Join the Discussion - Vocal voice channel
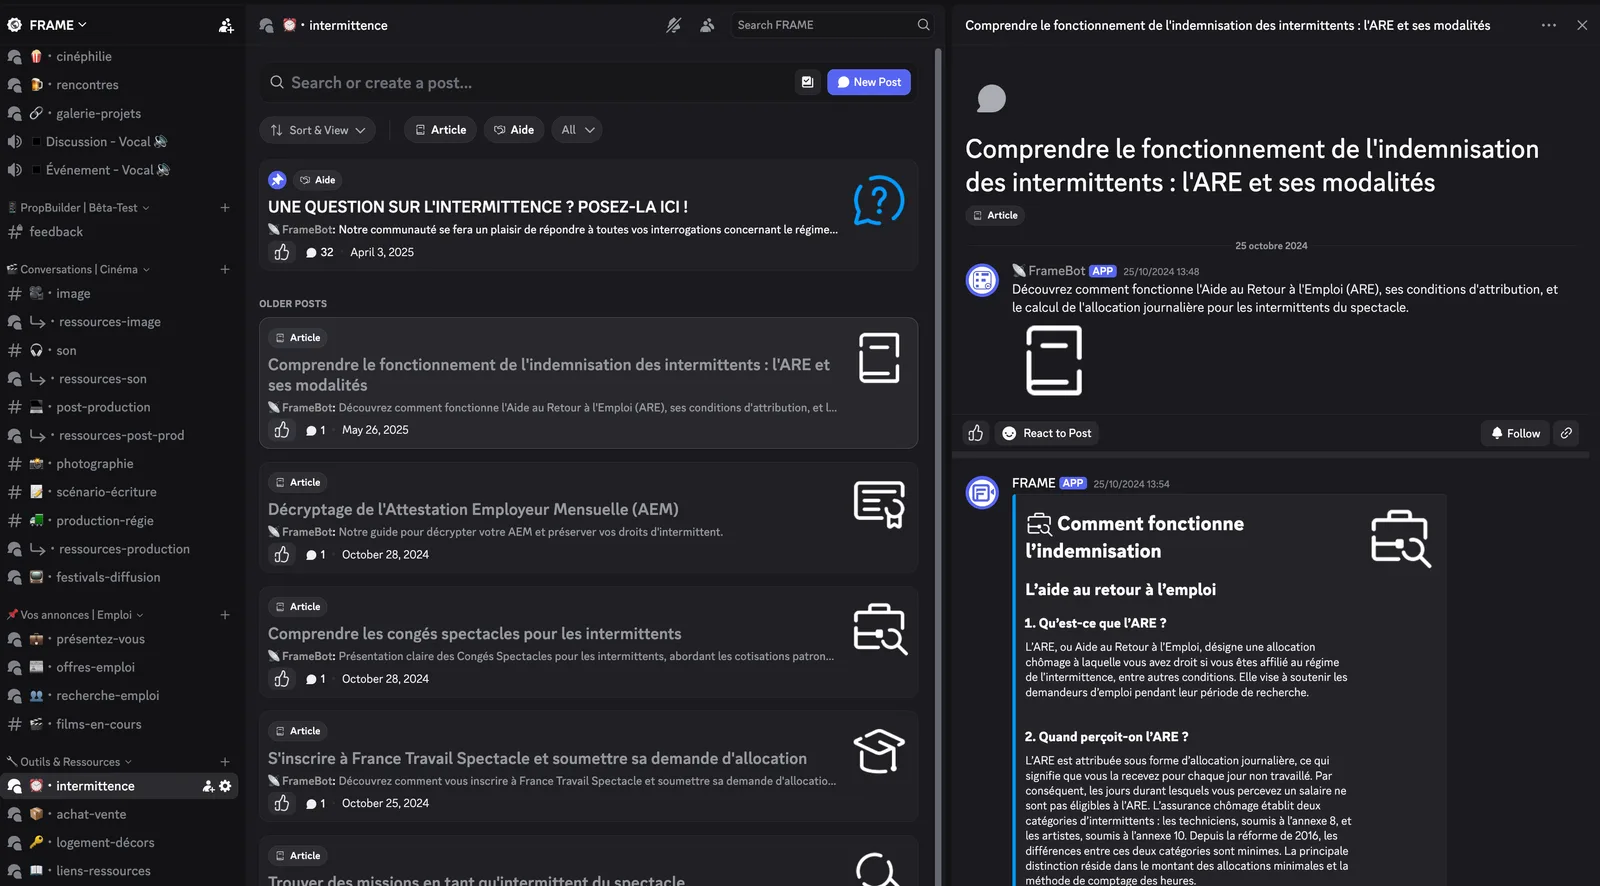Viewport: 1600px width, 886px height. click(120, 142)
